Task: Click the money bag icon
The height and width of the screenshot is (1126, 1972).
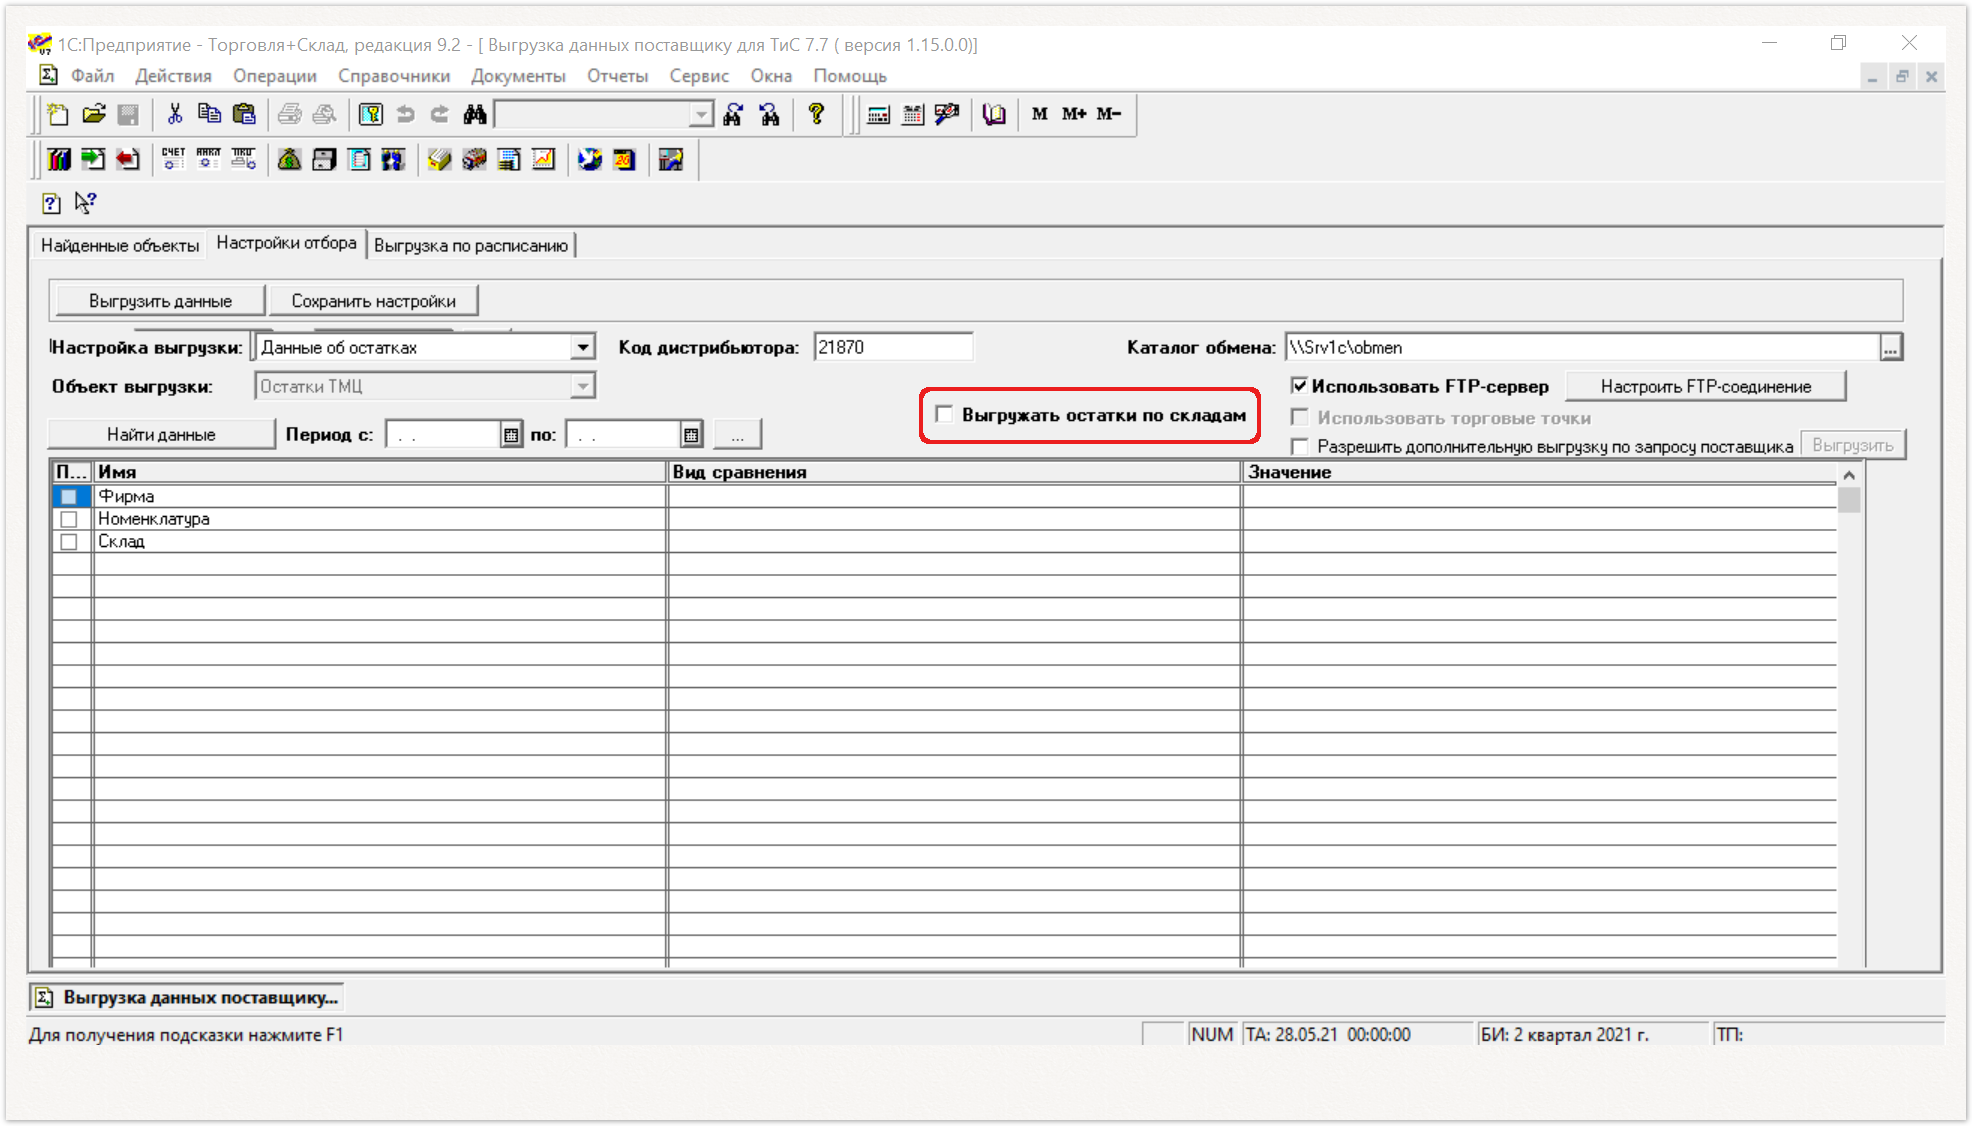Action: (290, 160)
